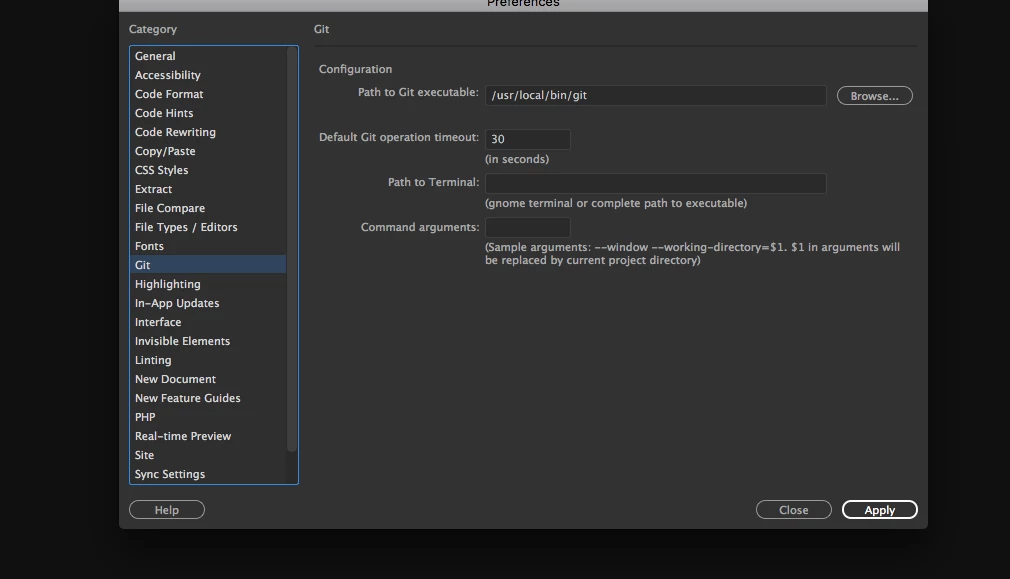The height and width of the screenshot is (579, 1010).
Task: Open Code Format preferences
Action: coord(207,94)
